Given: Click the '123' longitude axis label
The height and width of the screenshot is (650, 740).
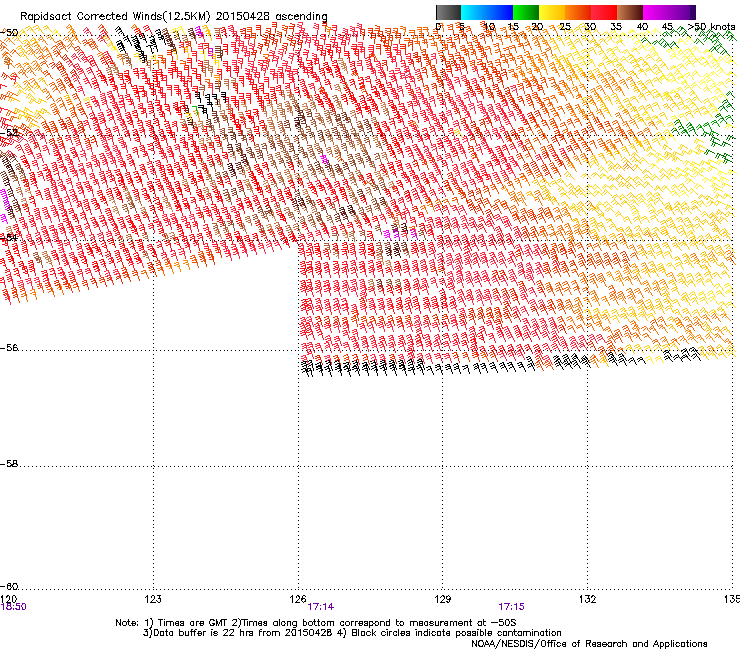Looking at the screenshot, I should click(153, 599).
